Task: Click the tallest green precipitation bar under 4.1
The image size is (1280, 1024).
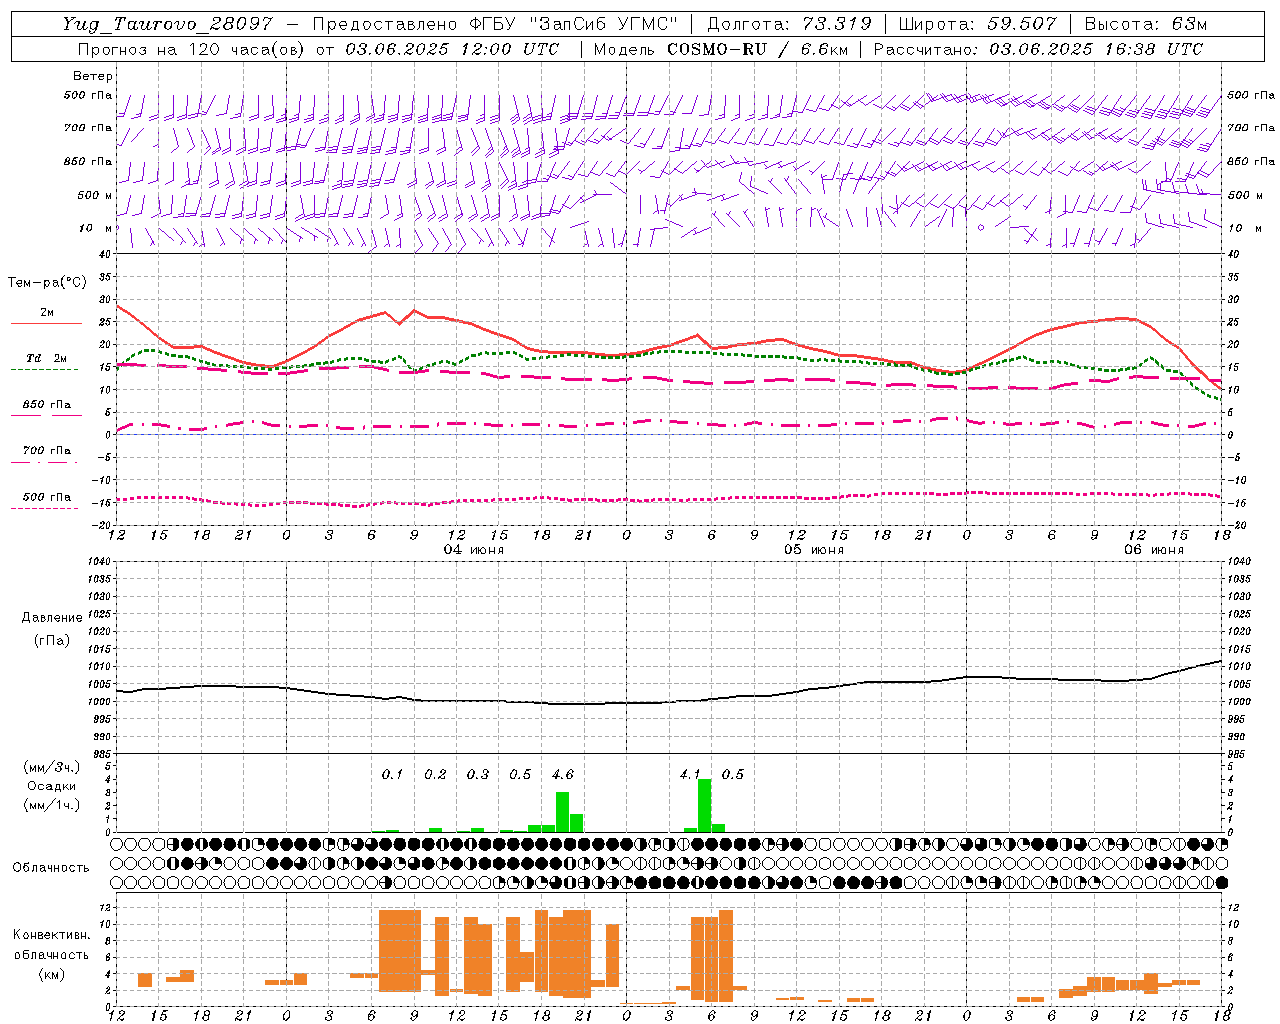Action: point(704,805)
